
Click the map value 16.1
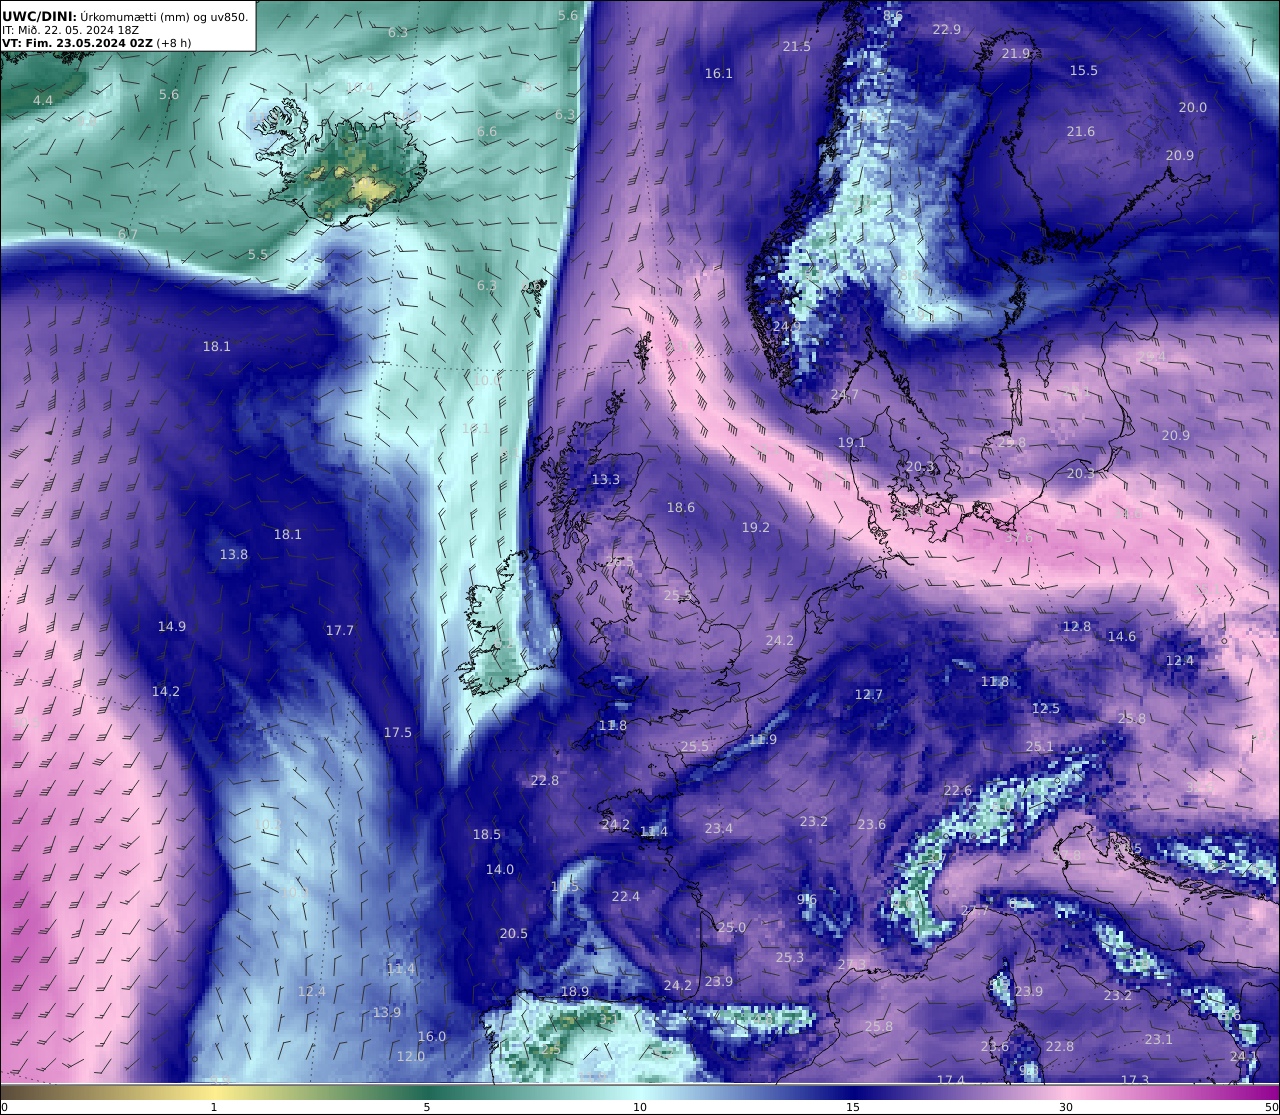click(719, 74)
